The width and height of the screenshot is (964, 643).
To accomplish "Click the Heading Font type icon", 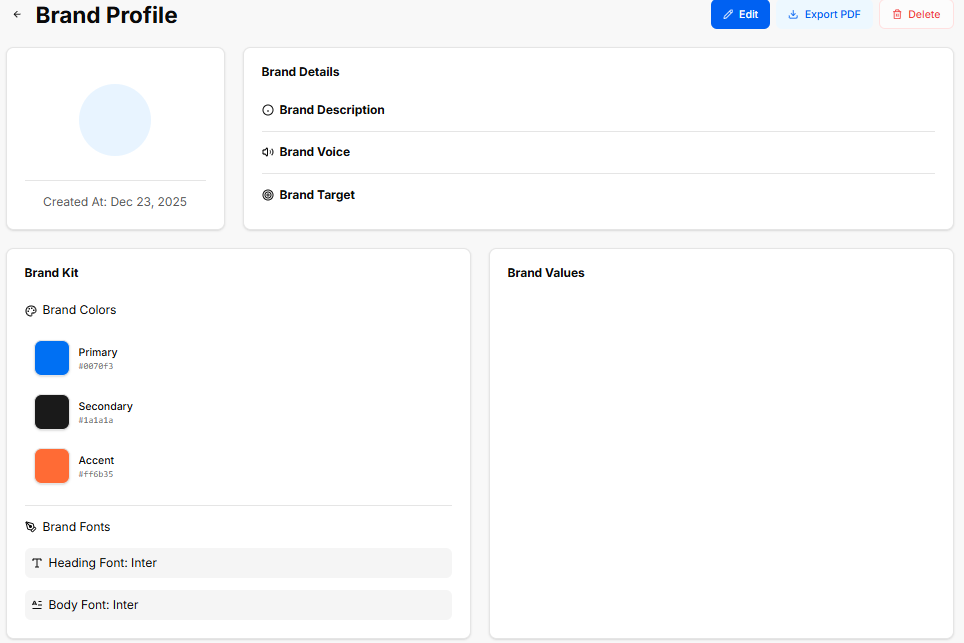I will tap(37, 563).
